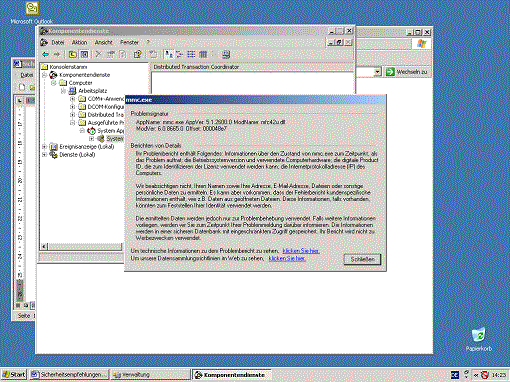This screenshot has width=510, height=382.
Task: Expand the COM+-Anwendungen folder node
Action: pos(72,99)
